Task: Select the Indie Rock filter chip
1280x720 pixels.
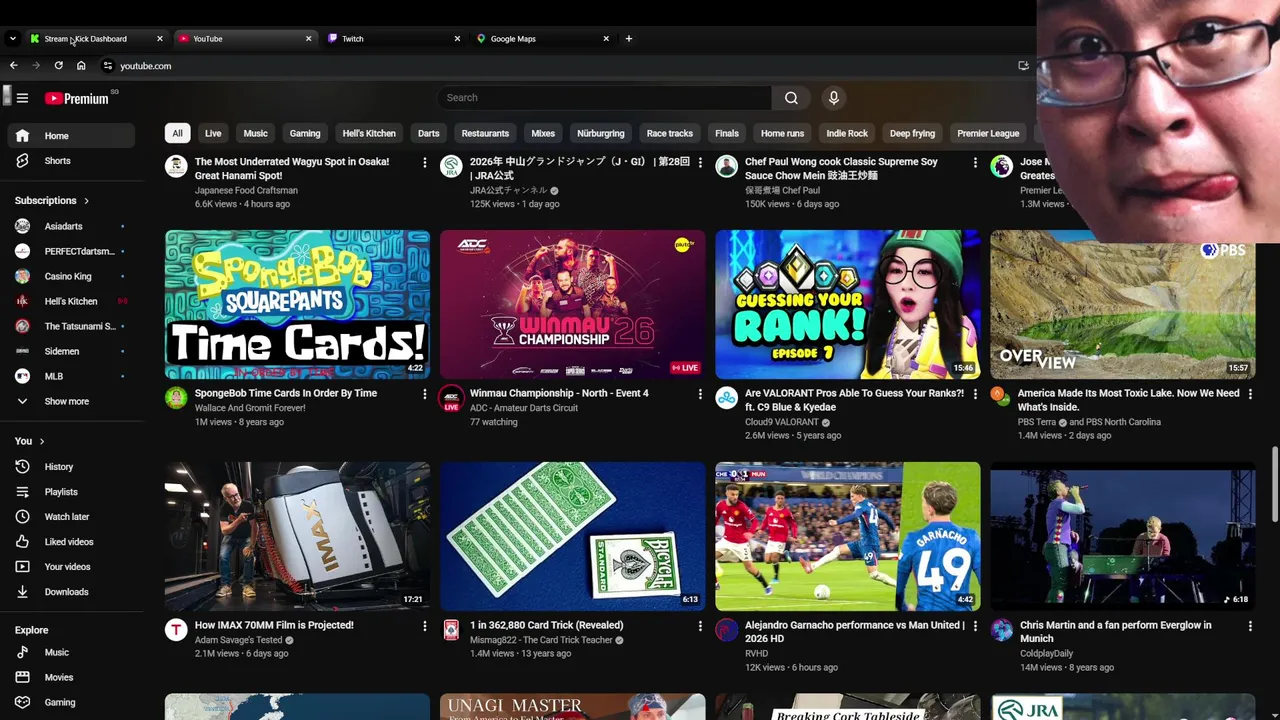Action: point(847,133)
